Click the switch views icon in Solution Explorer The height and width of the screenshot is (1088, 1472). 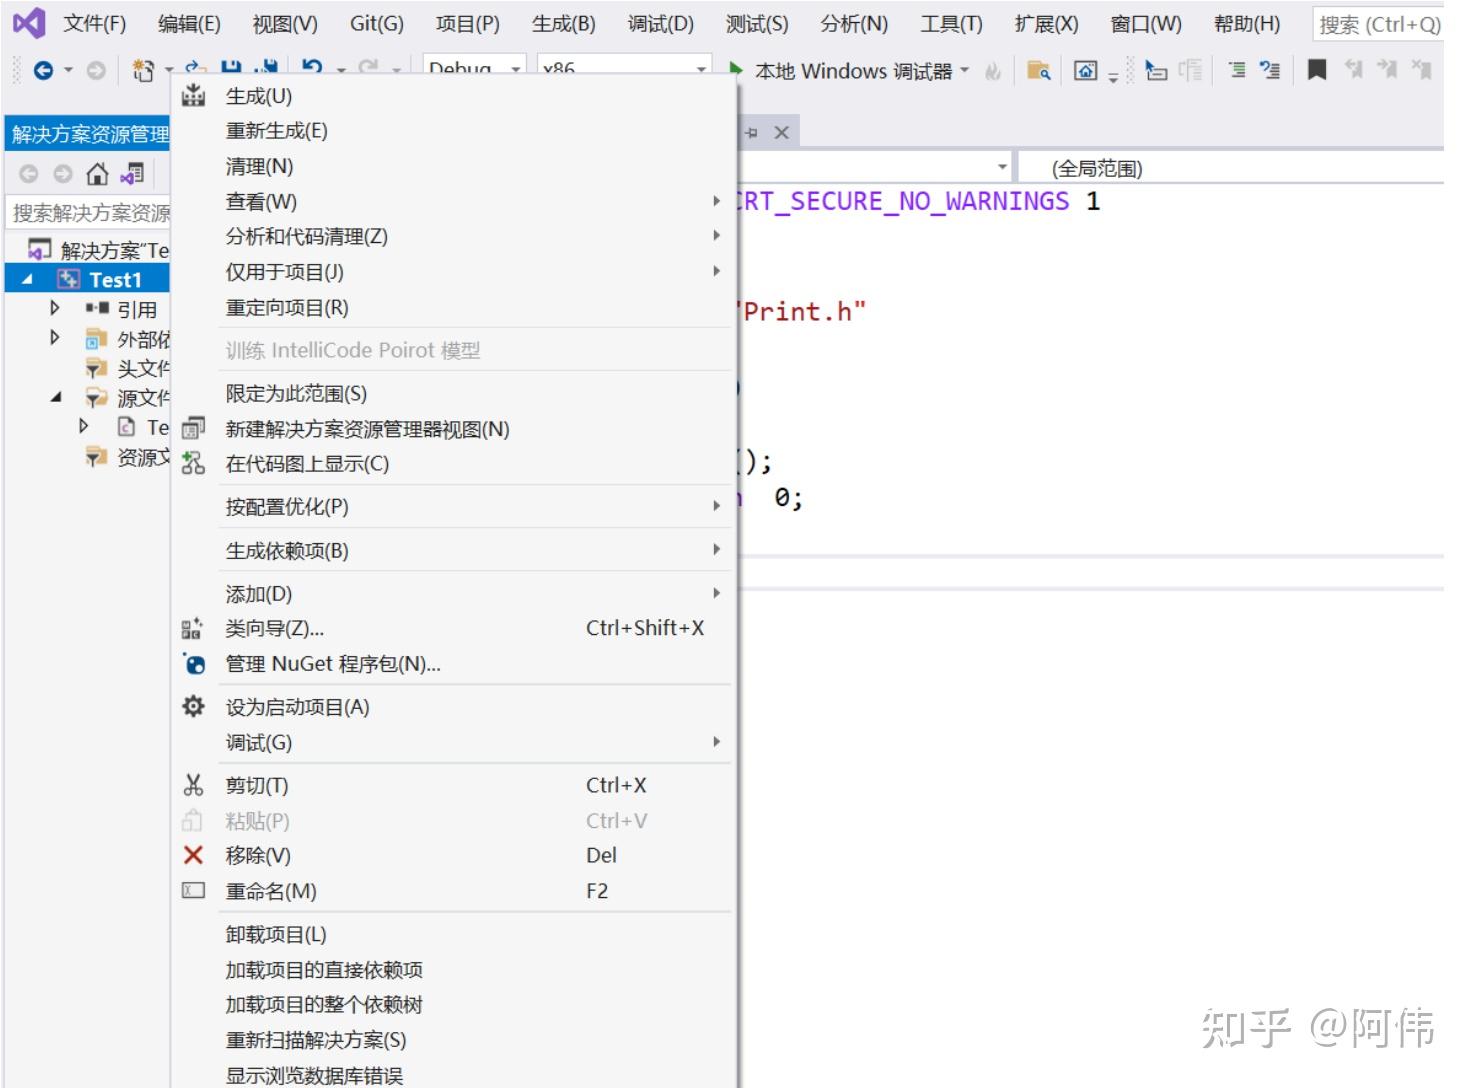point(132,174)
